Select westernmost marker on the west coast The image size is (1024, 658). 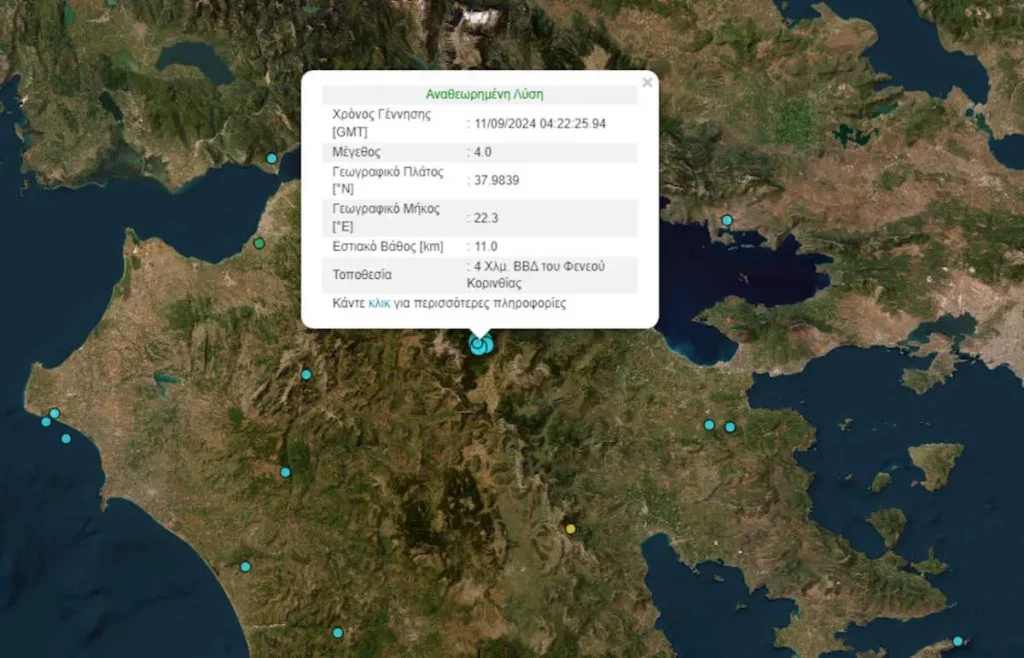pos(46,421)
